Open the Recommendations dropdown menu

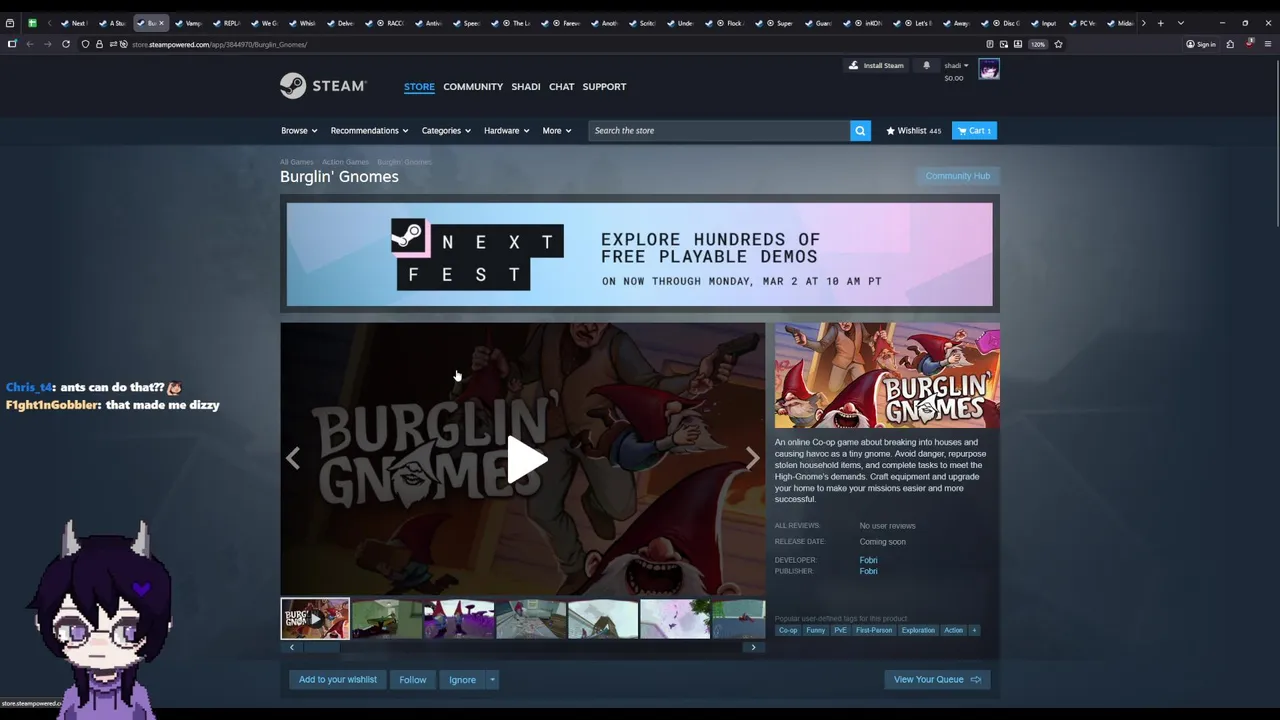pyautogui.click(x=369, y=131)
